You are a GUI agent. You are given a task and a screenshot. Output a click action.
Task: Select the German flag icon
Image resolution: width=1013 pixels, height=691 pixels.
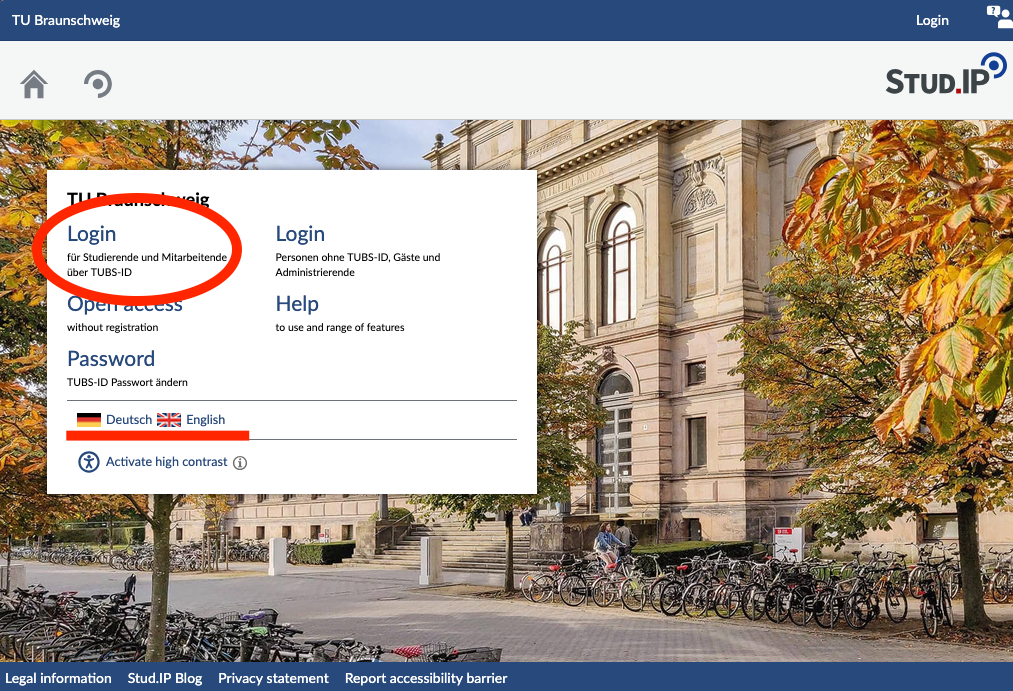tap(89, 420)
